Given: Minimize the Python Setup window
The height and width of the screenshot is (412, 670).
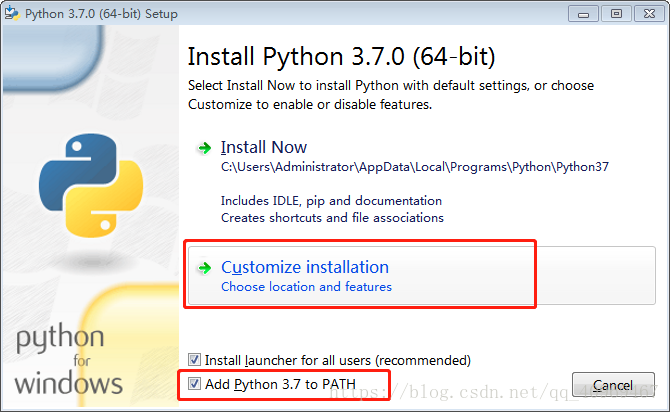Looking at the screenshot, I should (x=585, y=13).
